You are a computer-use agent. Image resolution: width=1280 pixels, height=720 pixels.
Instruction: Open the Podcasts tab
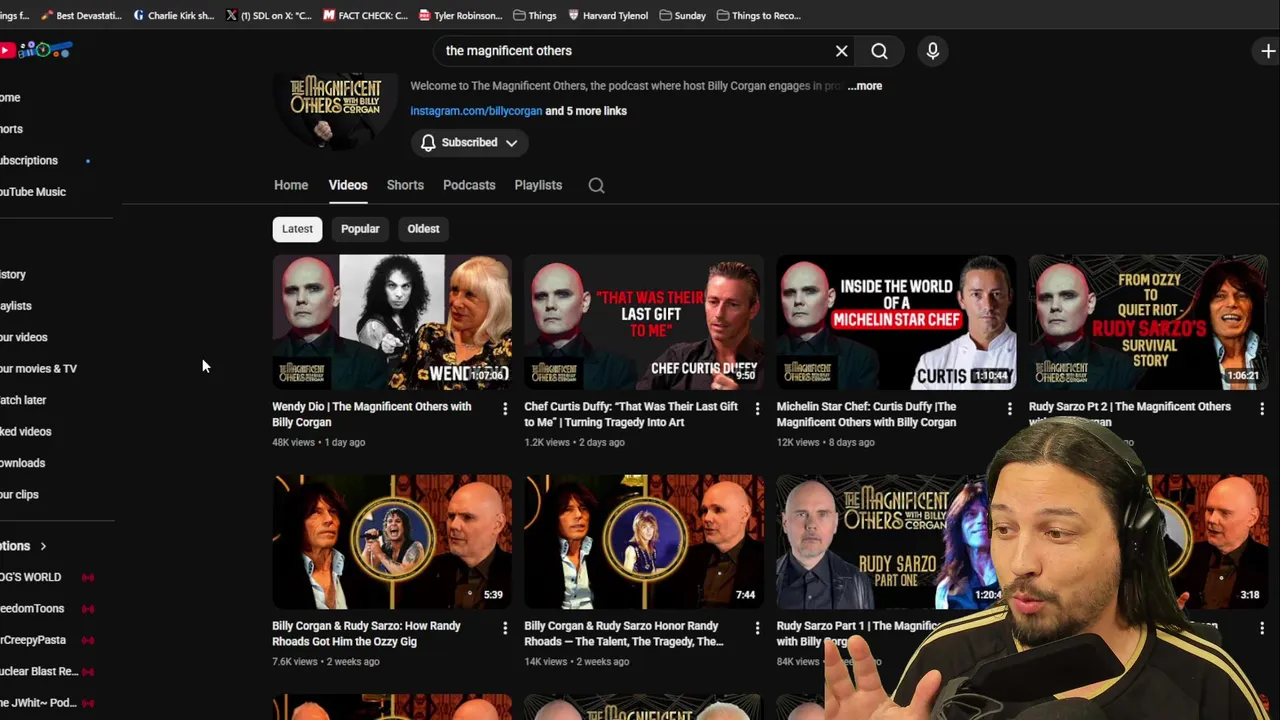[x=469, y=185]
